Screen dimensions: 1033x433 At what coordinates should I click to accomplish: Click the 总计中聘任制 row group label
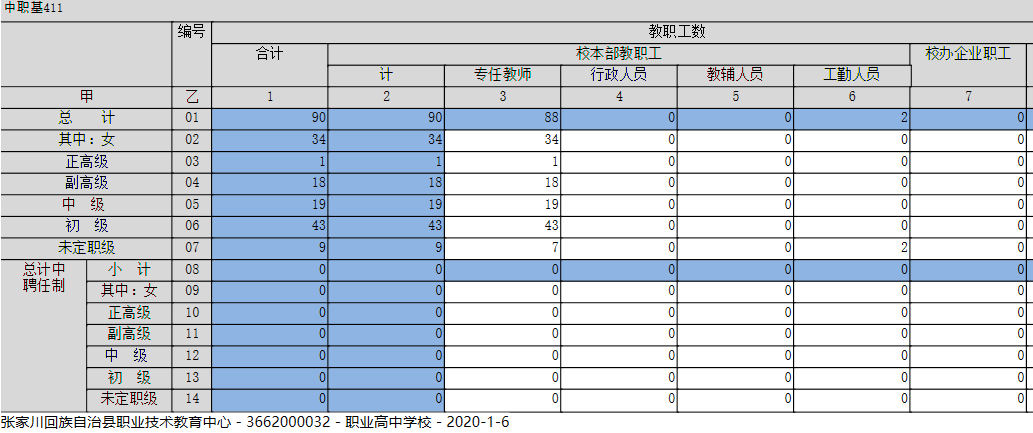(x=43, y=277)
